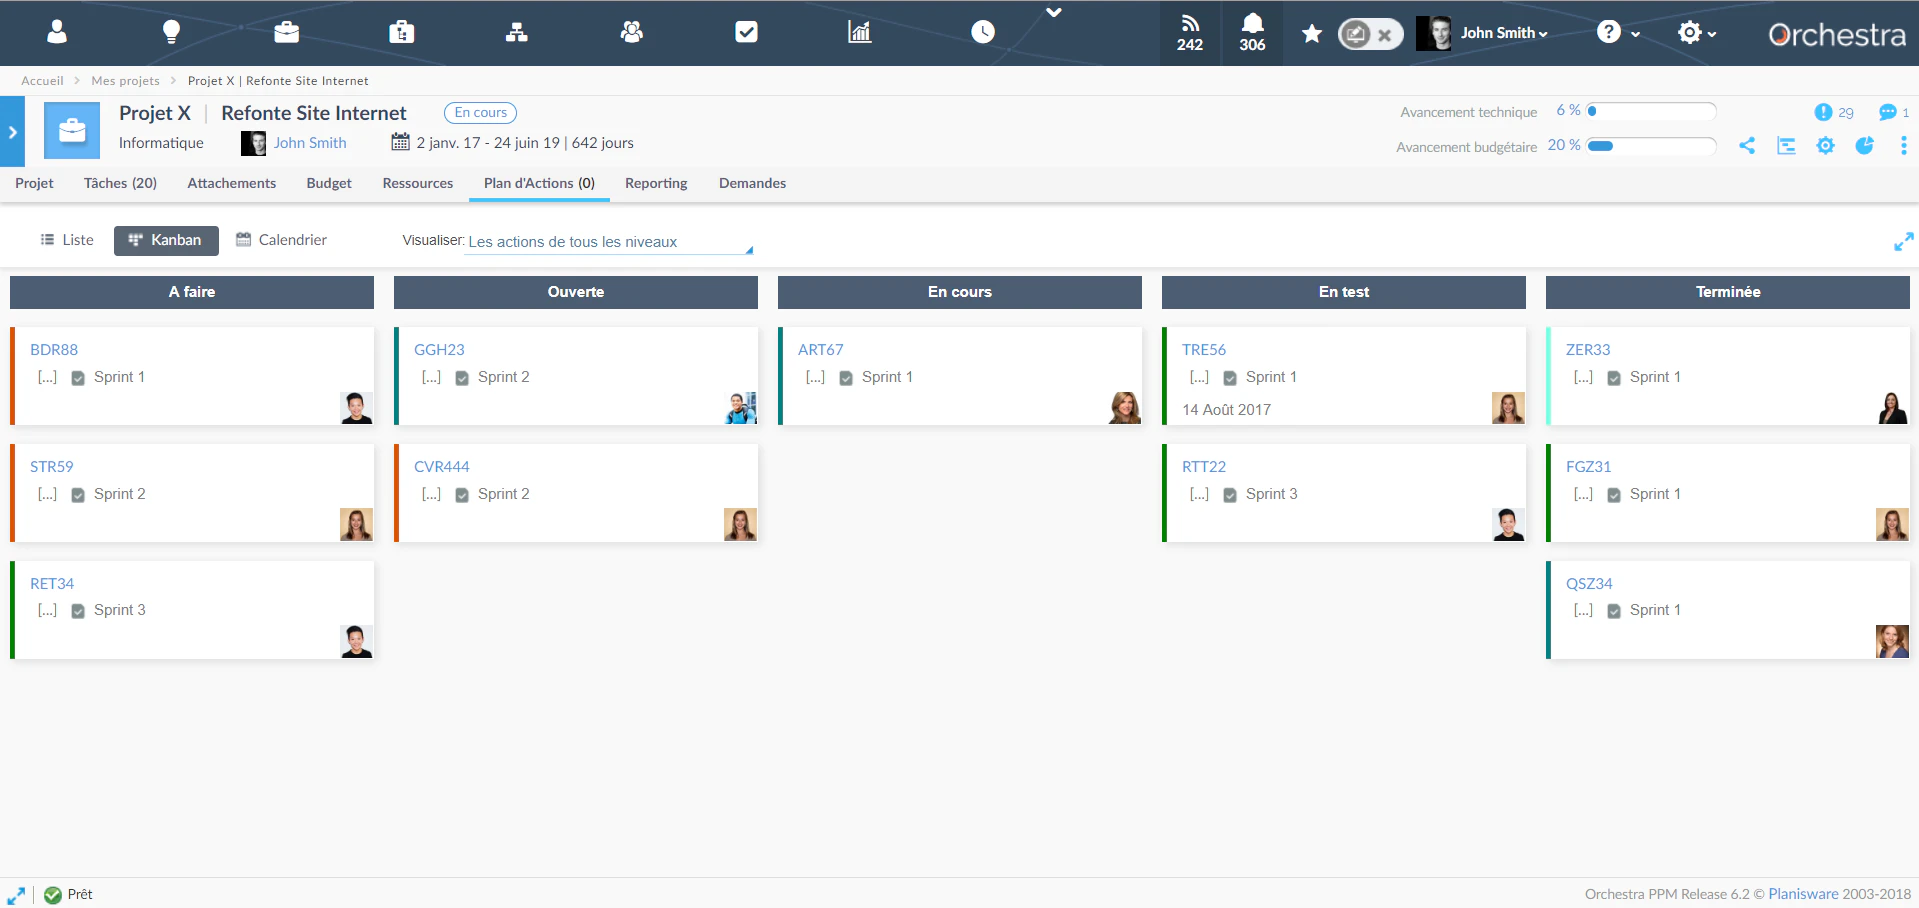Open the John Smith project manager link
This screenshot has height=908, width=1919.
[x=310, y=143]
